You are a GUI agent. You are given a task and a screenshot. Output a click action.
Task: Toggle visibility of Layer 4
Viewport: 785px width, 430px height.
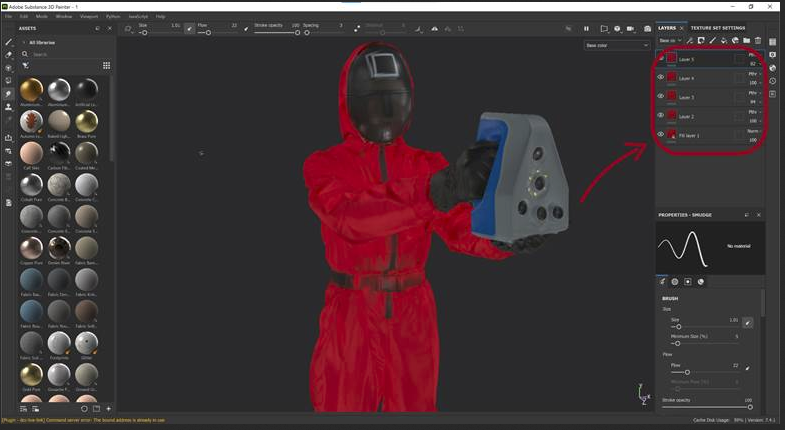[661, 77]
